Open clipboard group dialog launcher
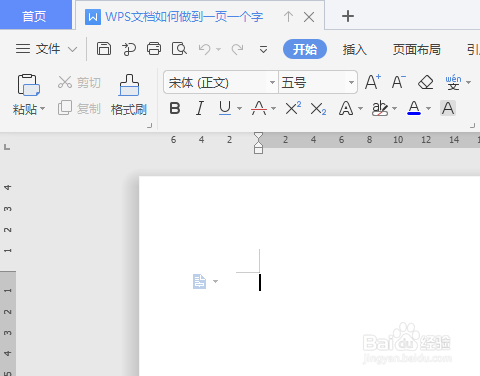Viewport: 480px width, 376px height. coord(150,126)
